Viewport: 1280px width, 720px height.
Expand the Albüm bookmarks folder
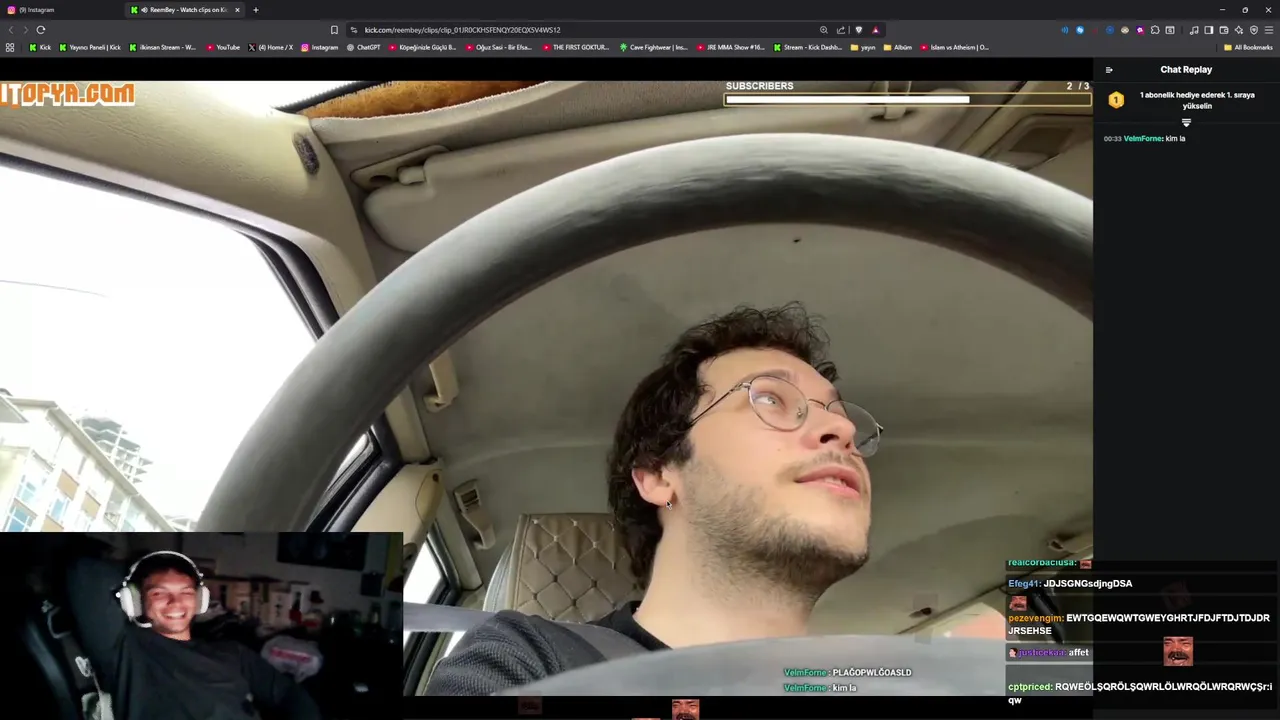point(898,47)
